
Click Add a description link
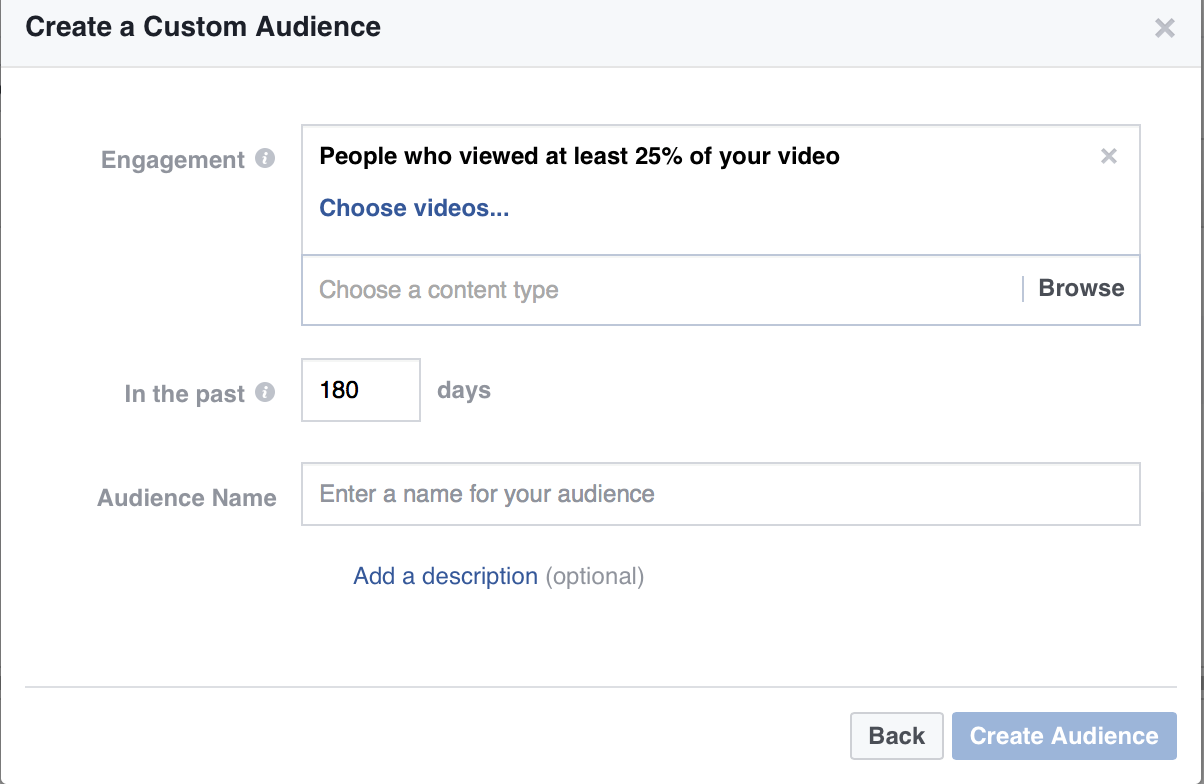tap(445, 577)
